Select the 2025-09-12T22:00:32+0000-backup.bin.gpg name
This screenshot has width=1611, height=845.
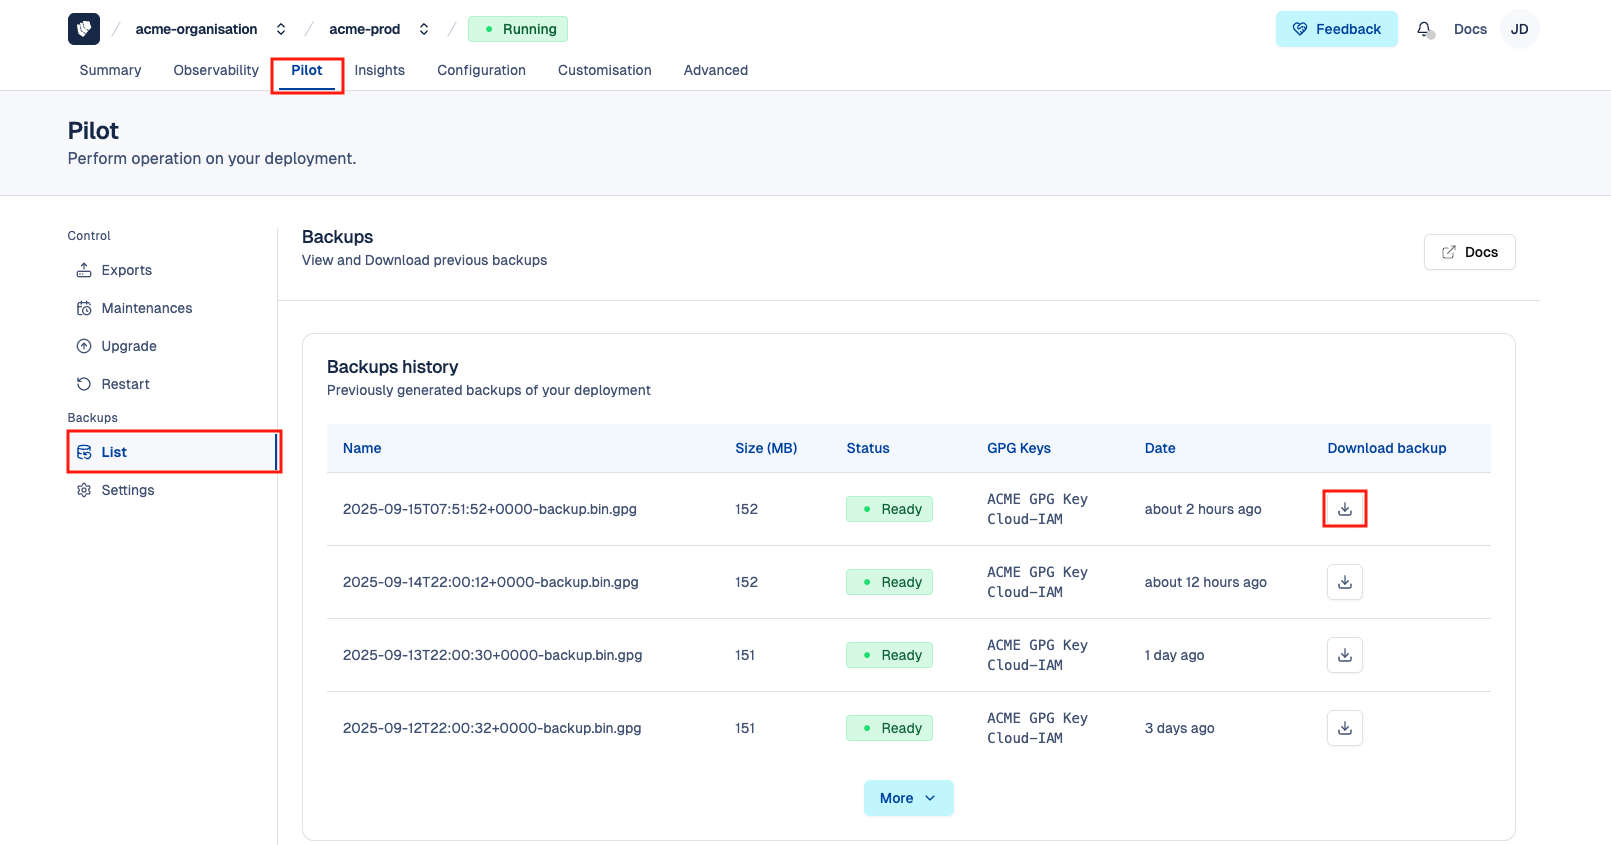pyautogui.click(x=492, y=728)
